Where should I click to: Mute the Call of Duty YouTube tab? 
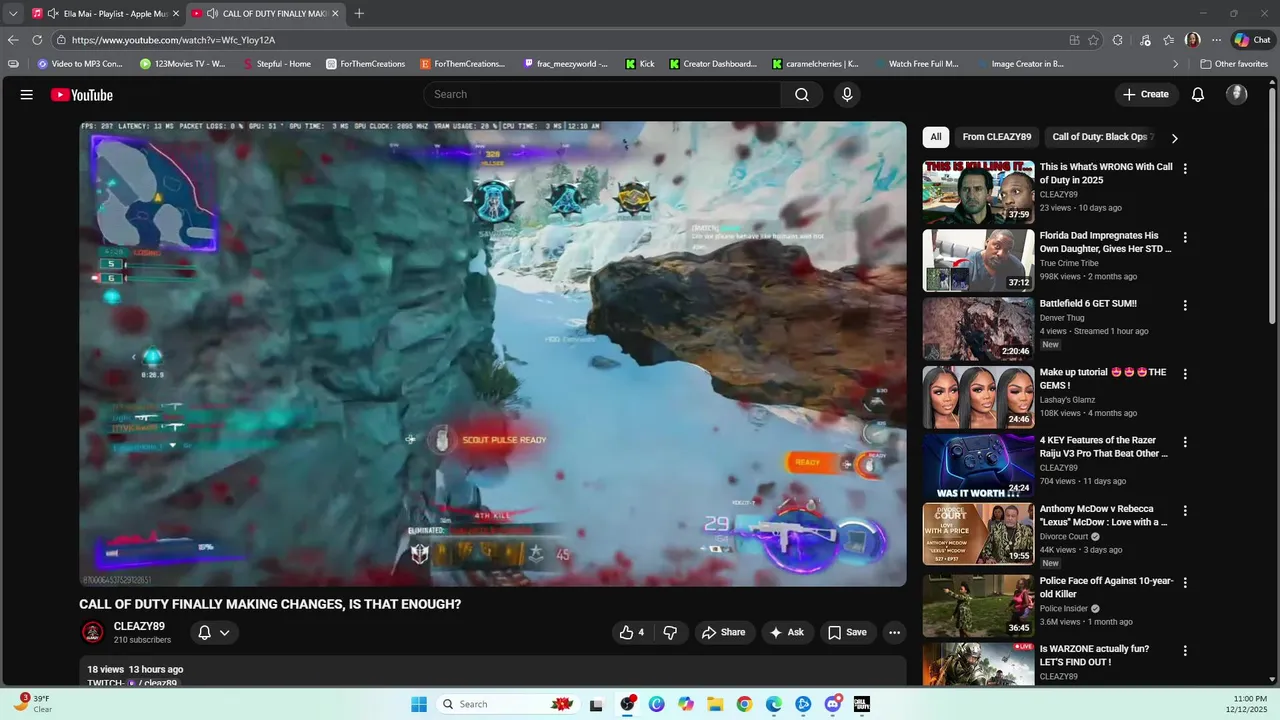coord(212,14)
